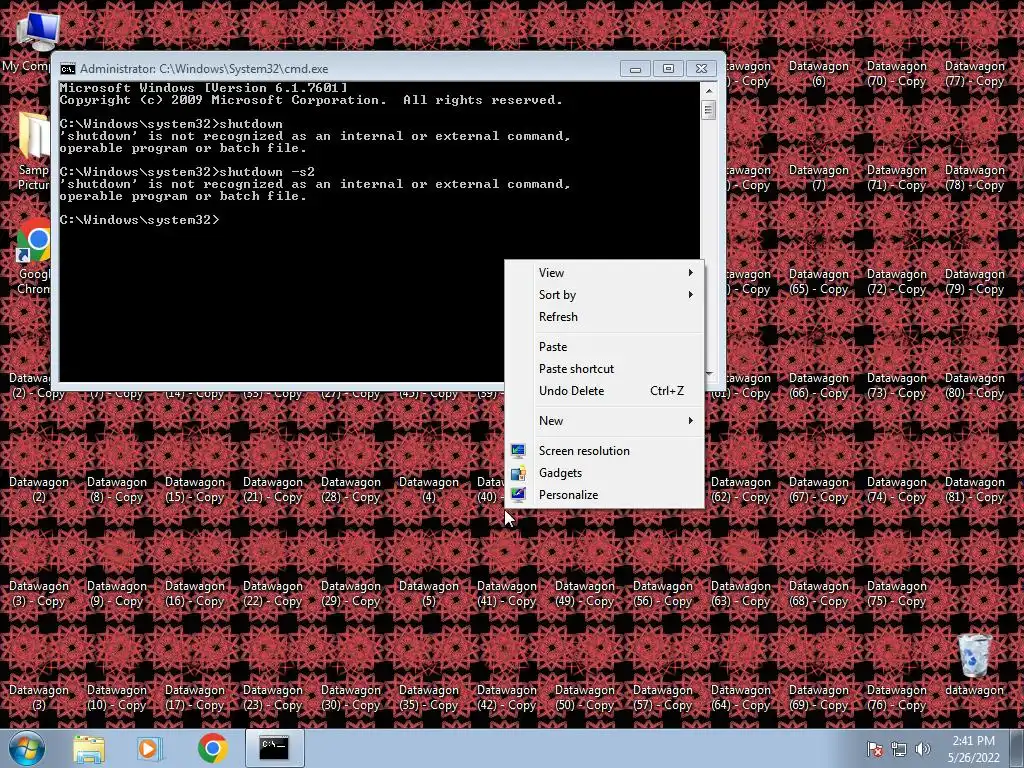Select Datawagon (80) - Copy item
Screen dimensions: 1024x768
pos(974,385)
